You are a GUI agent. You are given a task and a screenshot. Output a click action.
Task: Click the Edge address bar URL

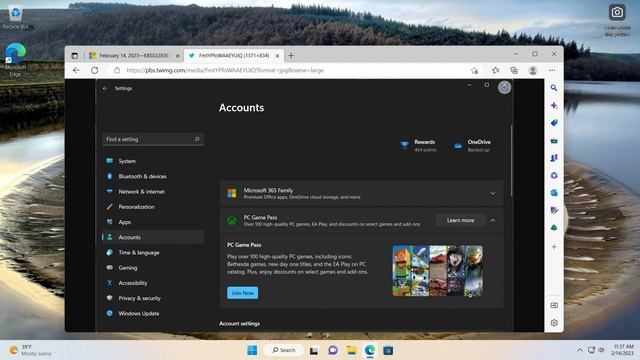(x=225, y=70)
